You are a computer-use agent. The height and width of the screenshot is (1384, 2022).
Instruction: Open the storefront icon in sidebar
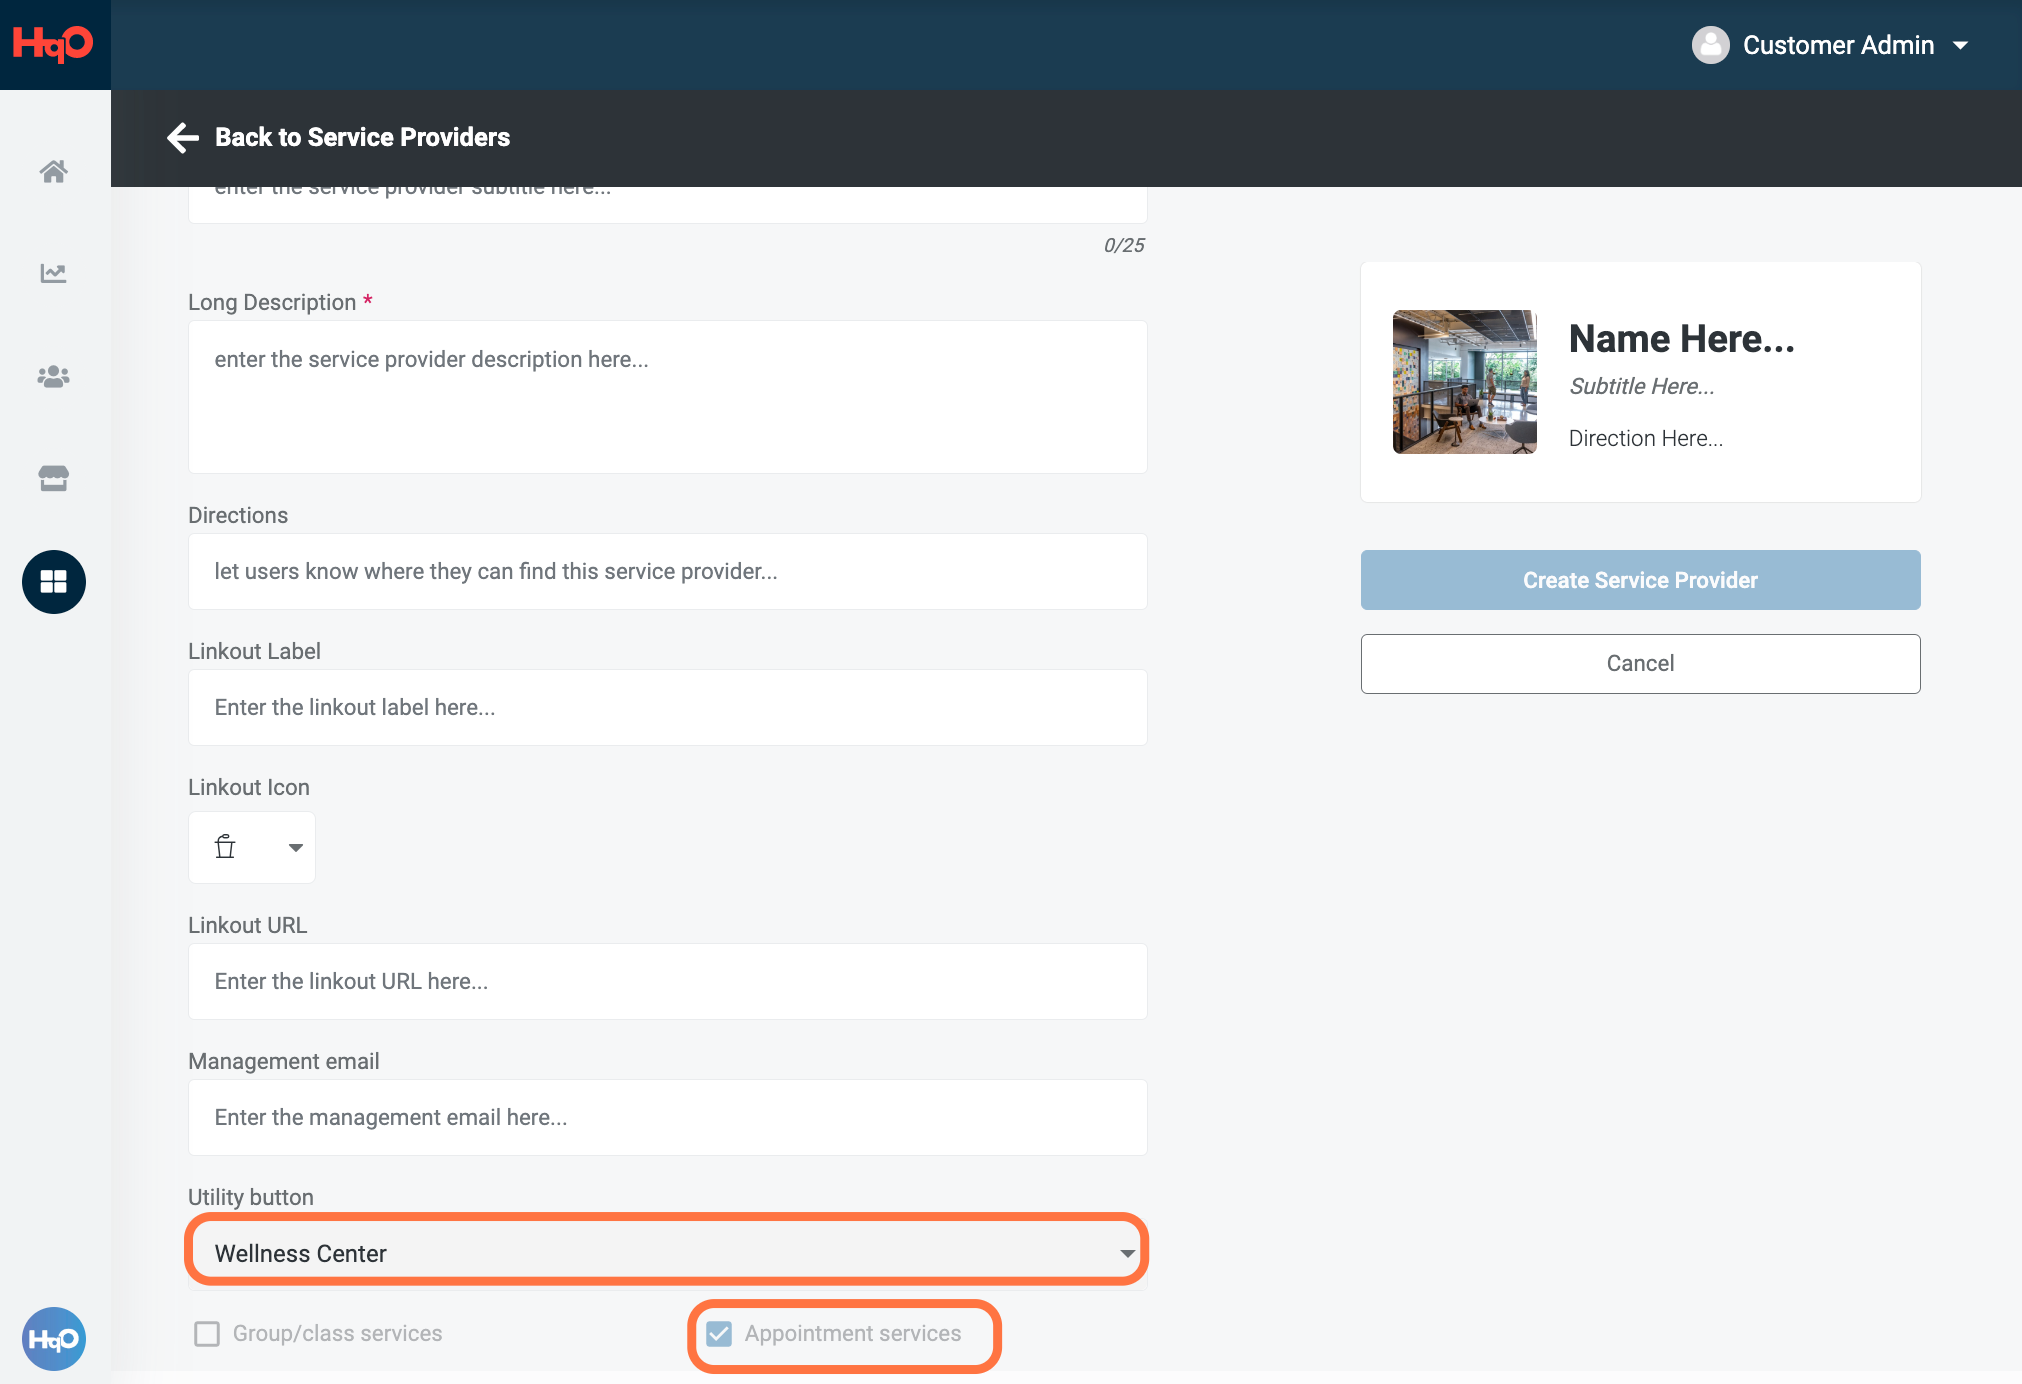coord(54,478)
